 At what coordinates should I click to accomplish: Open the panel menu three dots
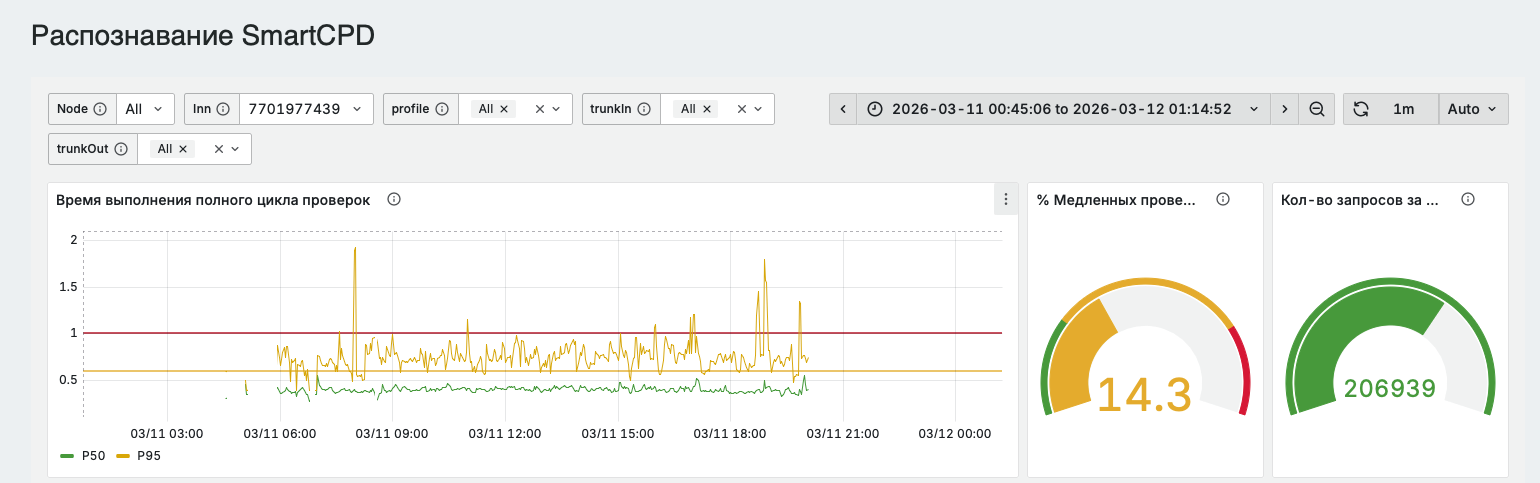pyautogui.click(x=1006, y=199)
